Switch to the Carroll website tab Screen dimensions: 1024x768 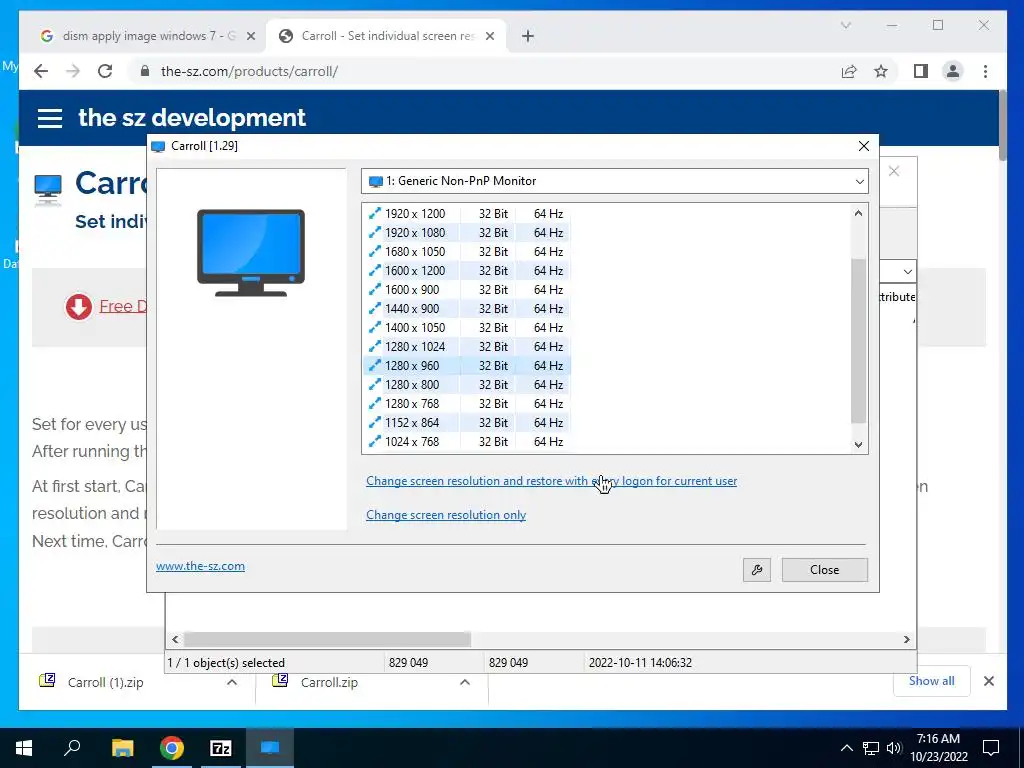pyautogui.click(x=387, y=36)
